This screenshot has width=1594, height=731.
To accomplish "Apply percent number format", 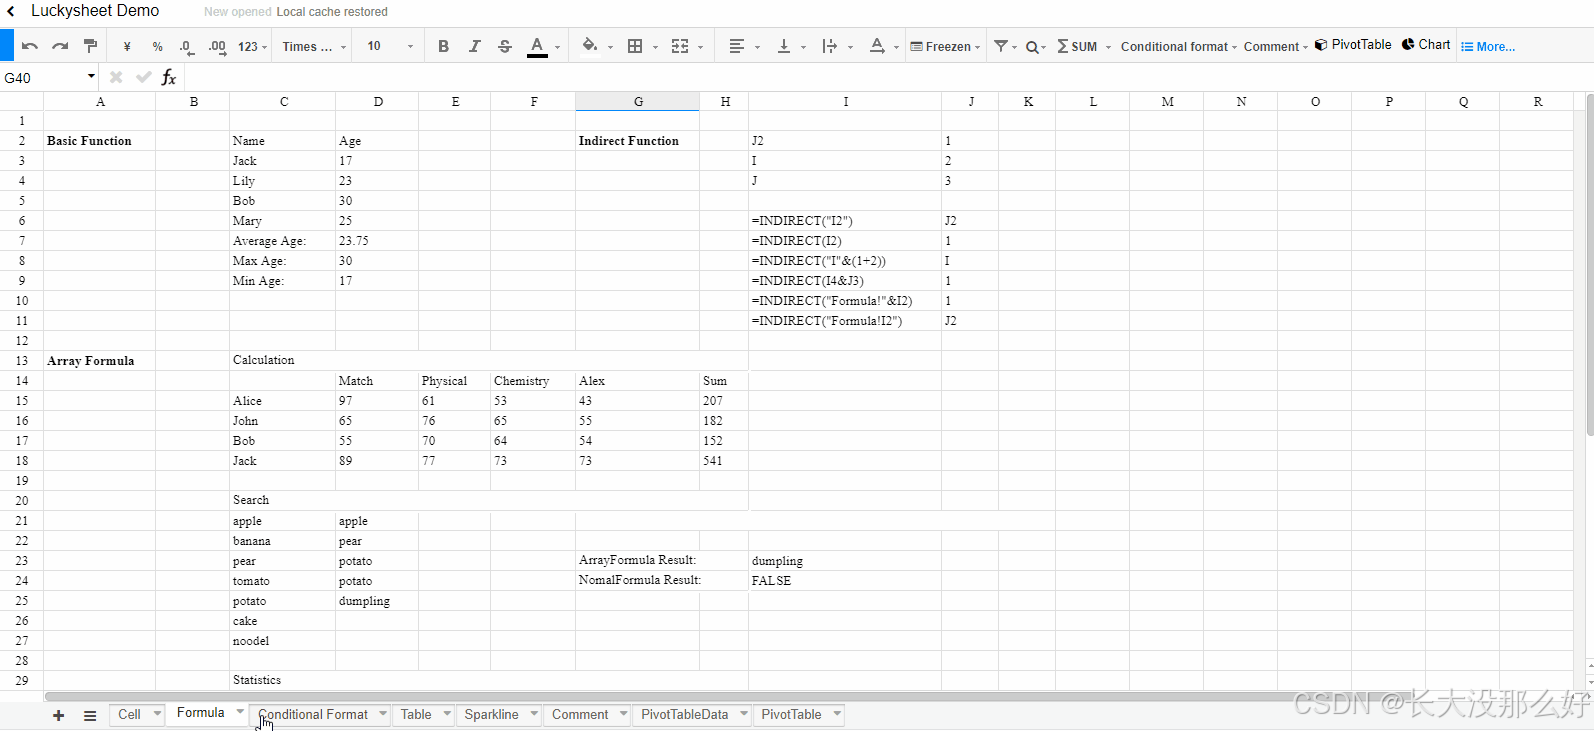I will [157, 47].
